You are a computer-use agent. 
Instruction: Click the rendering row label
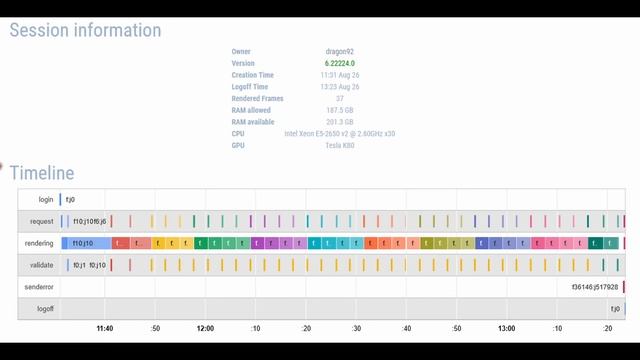(39, 243)
